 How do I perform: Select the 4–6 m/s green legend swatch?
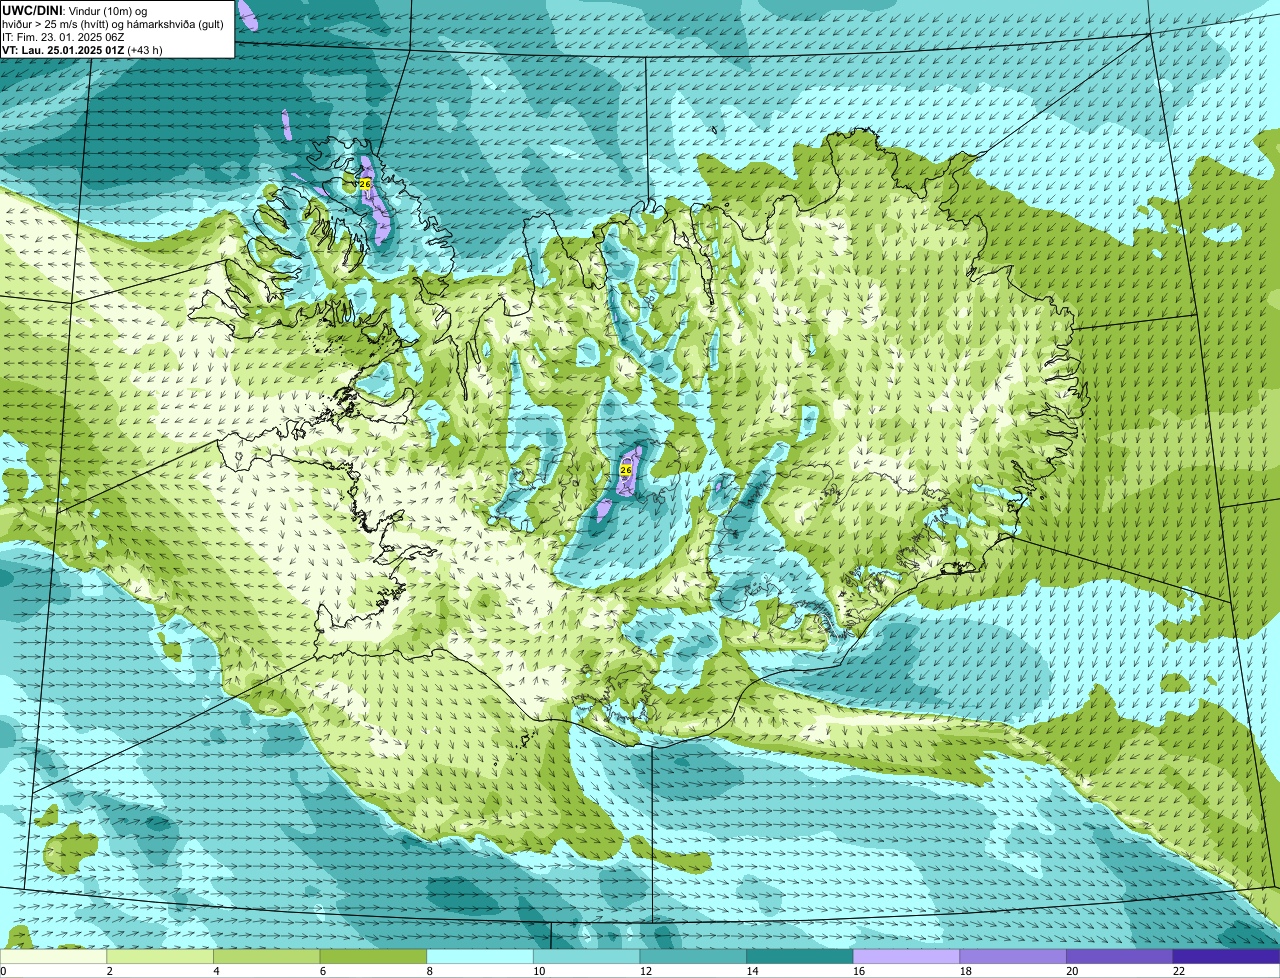[267, 956]
